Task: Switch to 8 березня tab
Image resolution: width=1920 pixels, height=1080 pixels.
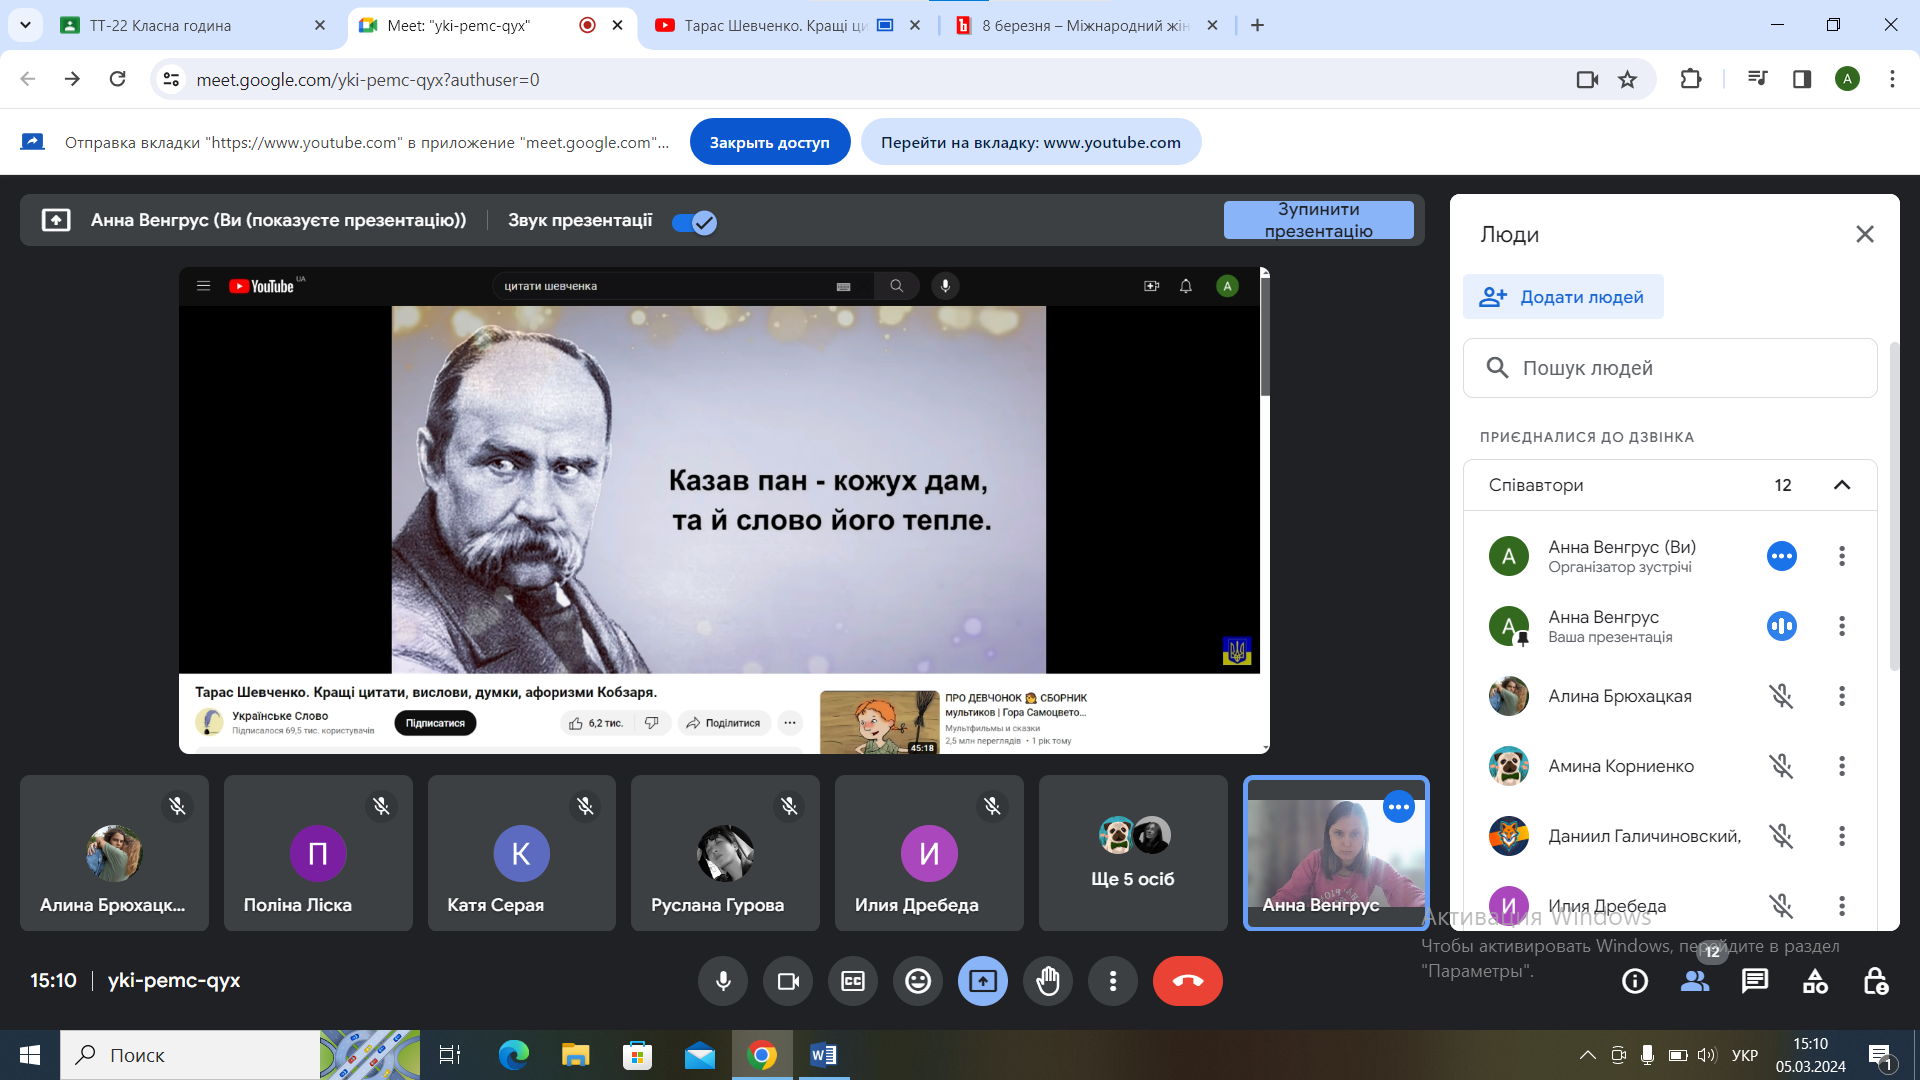Action: (x=1087, y=25)
